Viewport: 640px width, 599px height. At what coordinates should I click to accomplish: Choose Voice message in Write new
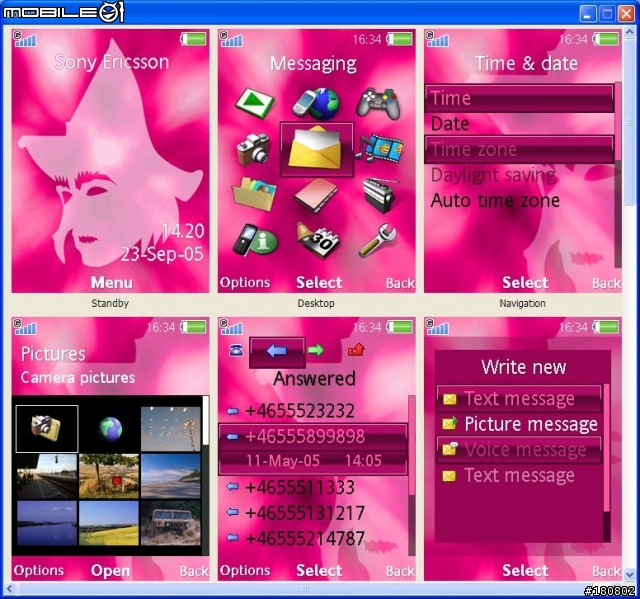point(519,450)
